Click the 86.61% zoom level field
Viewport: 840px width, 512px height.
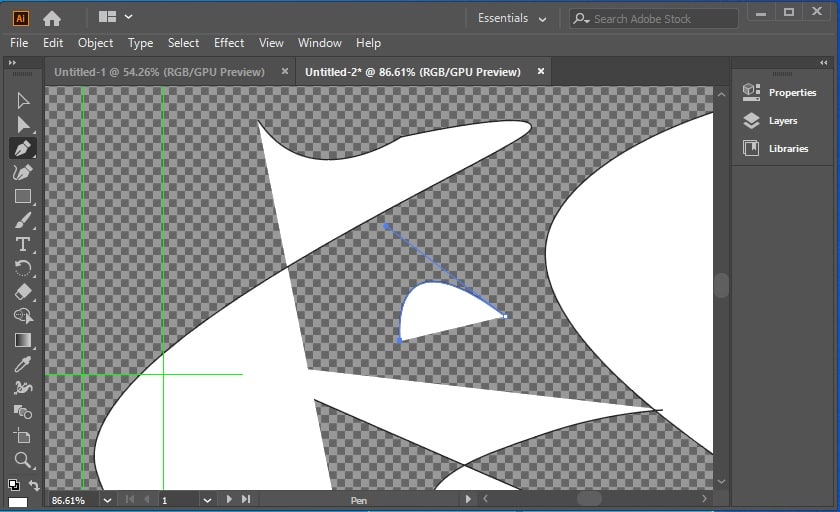click(x=73, y=500)
